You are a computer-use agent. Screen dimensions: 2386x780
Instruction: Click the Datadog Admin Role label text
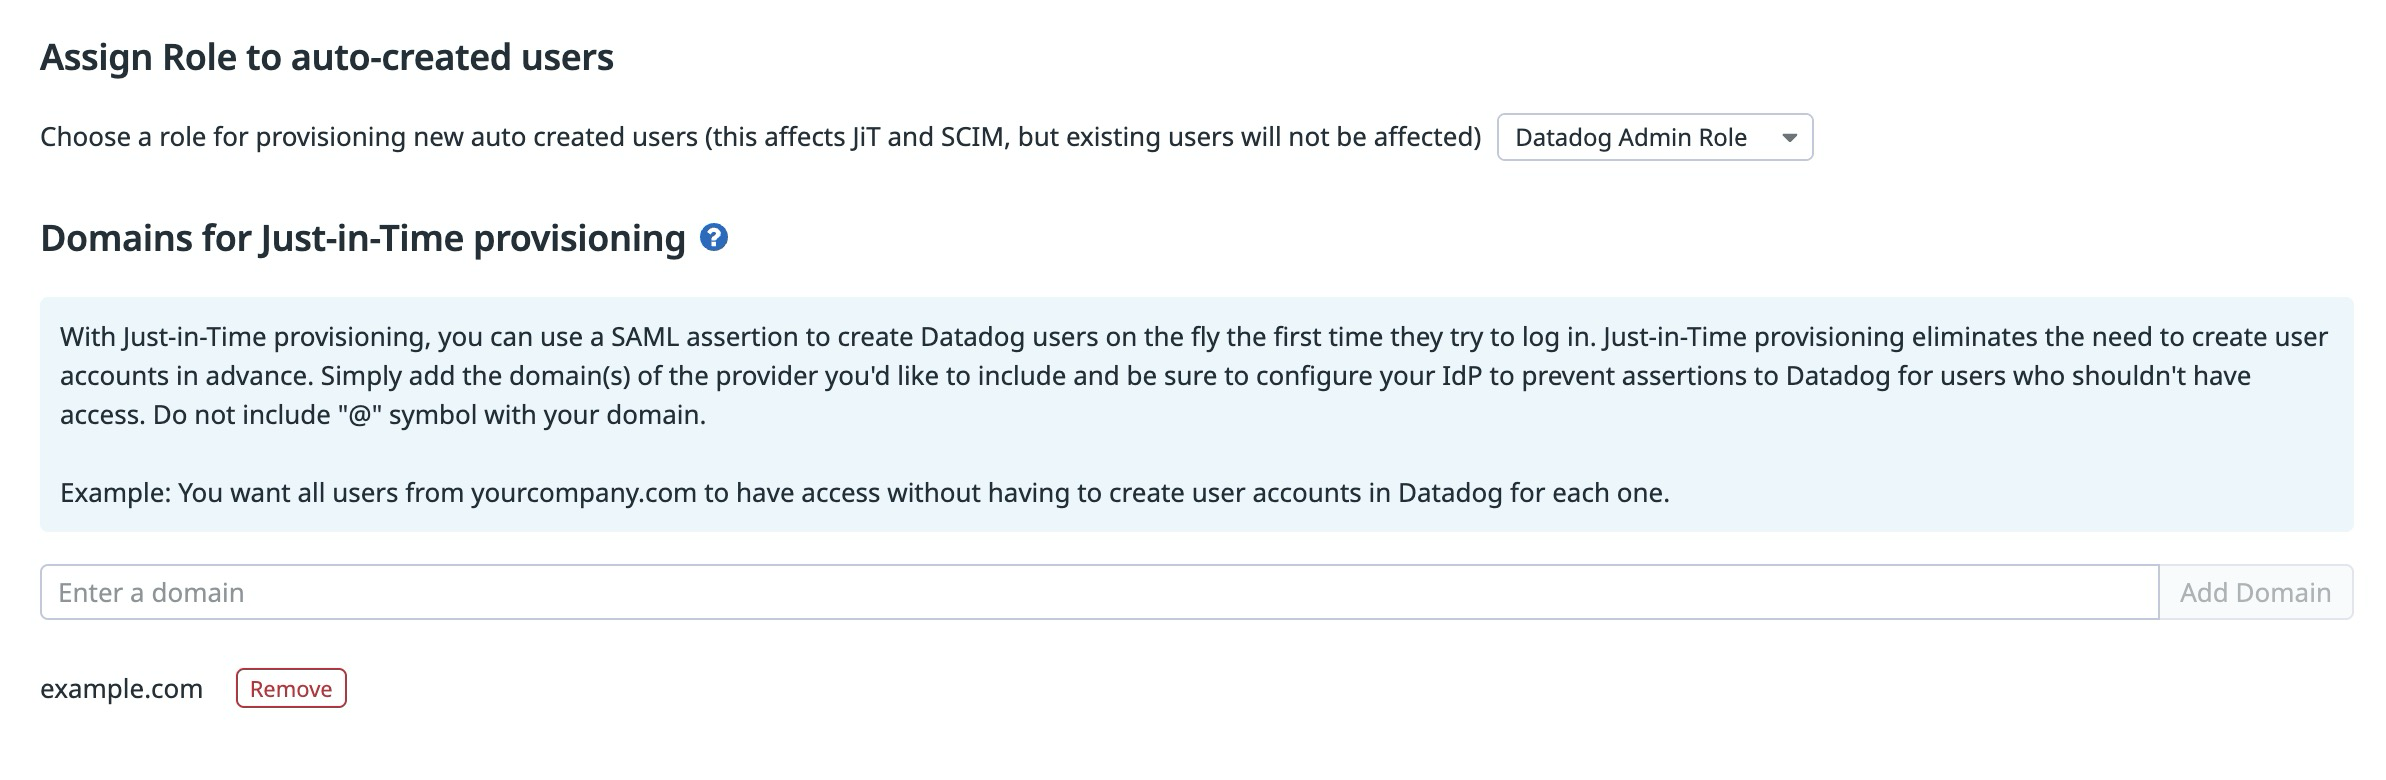click(1630, 137)
